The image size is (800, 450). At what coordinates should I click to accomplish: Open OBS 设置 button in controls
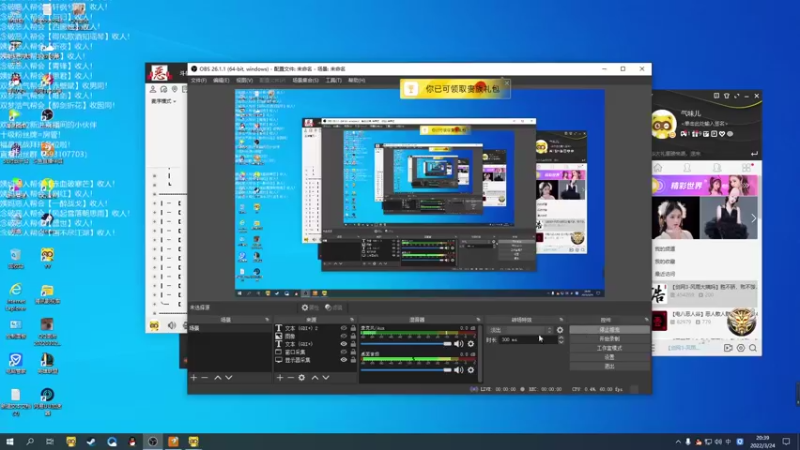click(x=610, y=357)
